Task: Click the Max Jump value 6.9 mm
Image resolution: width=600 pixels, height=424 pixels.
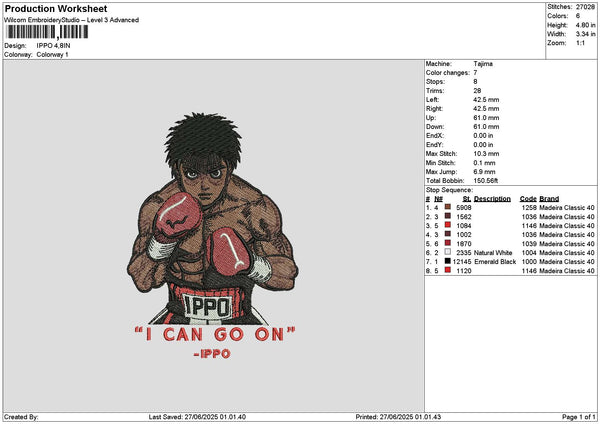Action: [x=484, y=172]
